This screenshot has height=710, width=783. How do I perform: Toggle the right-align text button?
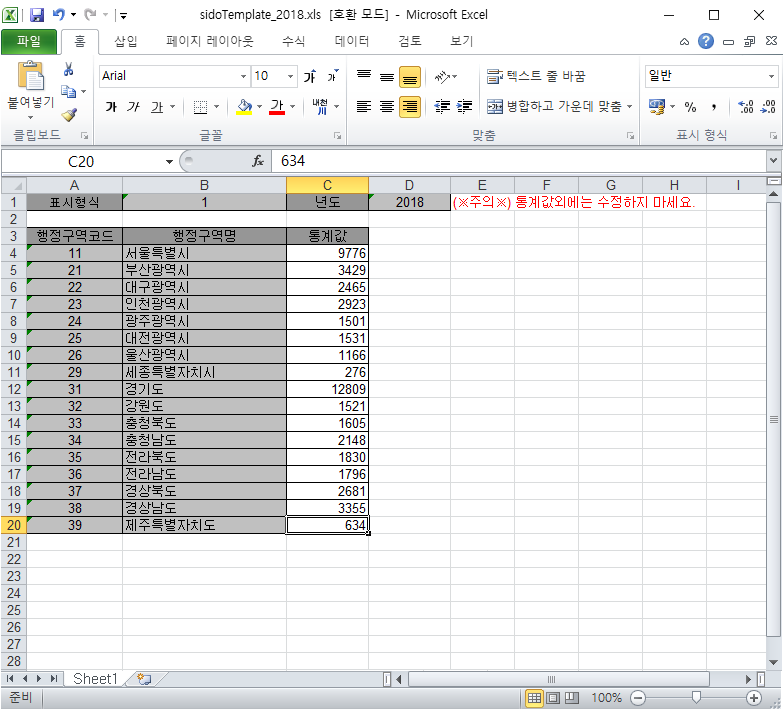pyautogui.click(x=409, y=107)
